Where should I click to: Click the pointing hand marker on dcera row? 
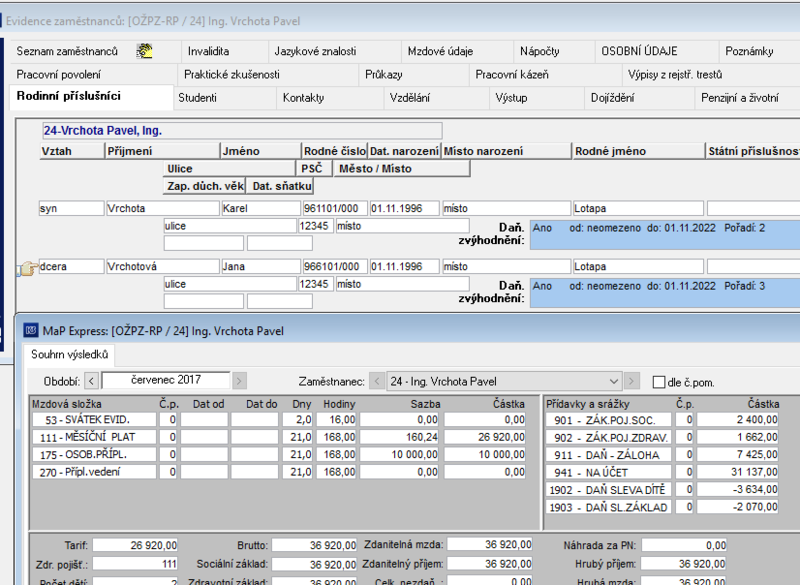(29, 268)
